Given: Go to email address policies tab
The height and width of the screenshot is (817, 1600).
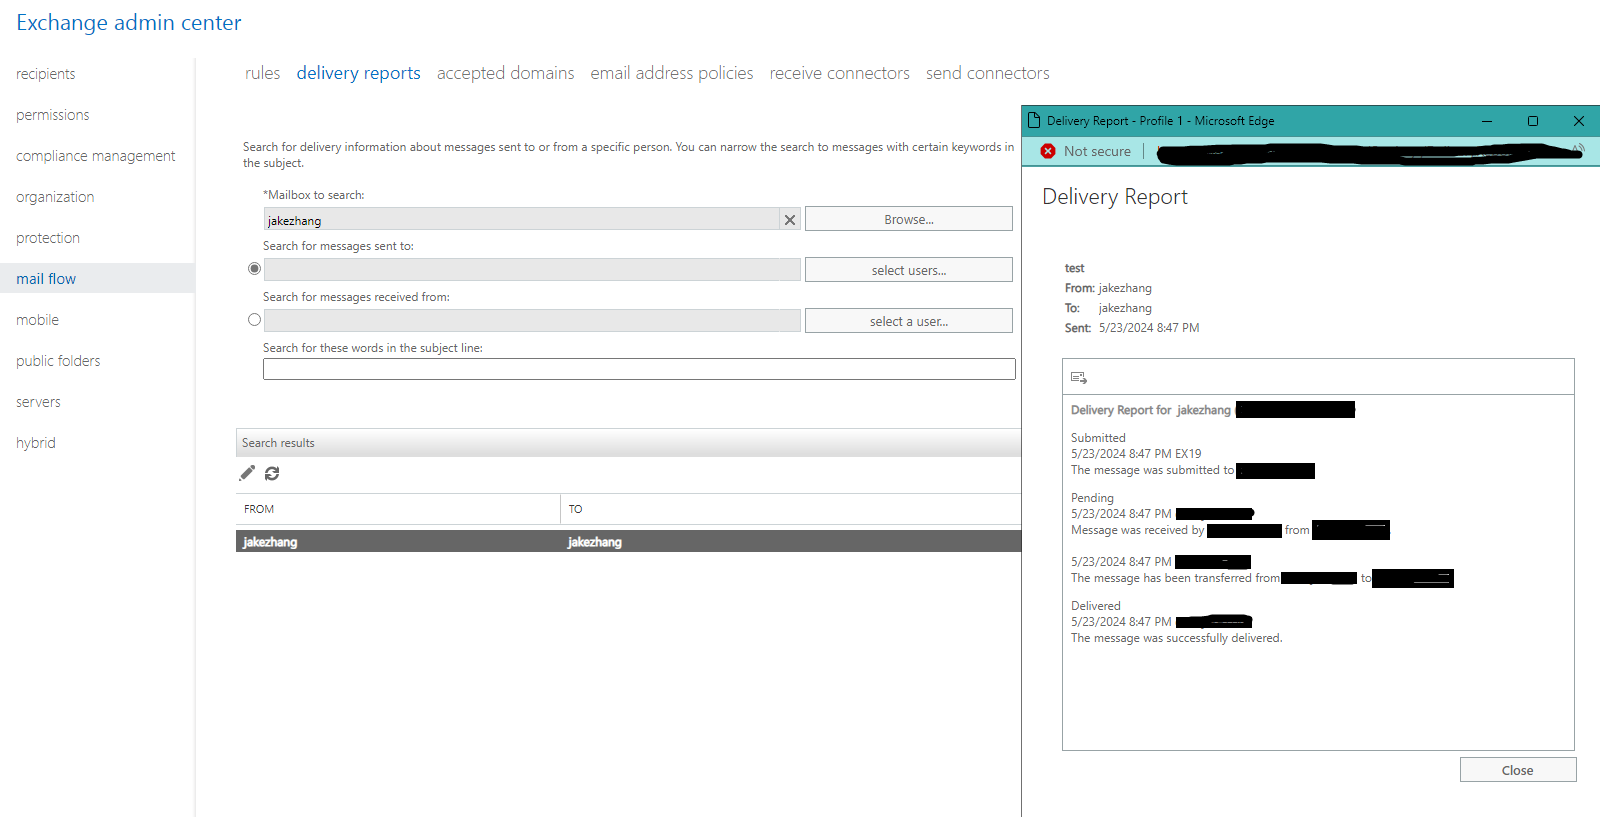Looking at the screenshot, I should 672,73.
